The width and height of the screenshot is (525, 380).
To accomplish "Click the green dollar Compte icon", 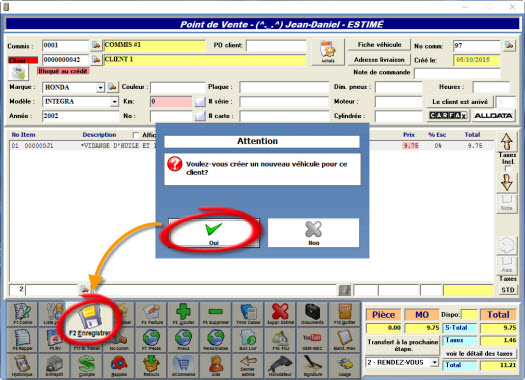I will pos(86,366).
